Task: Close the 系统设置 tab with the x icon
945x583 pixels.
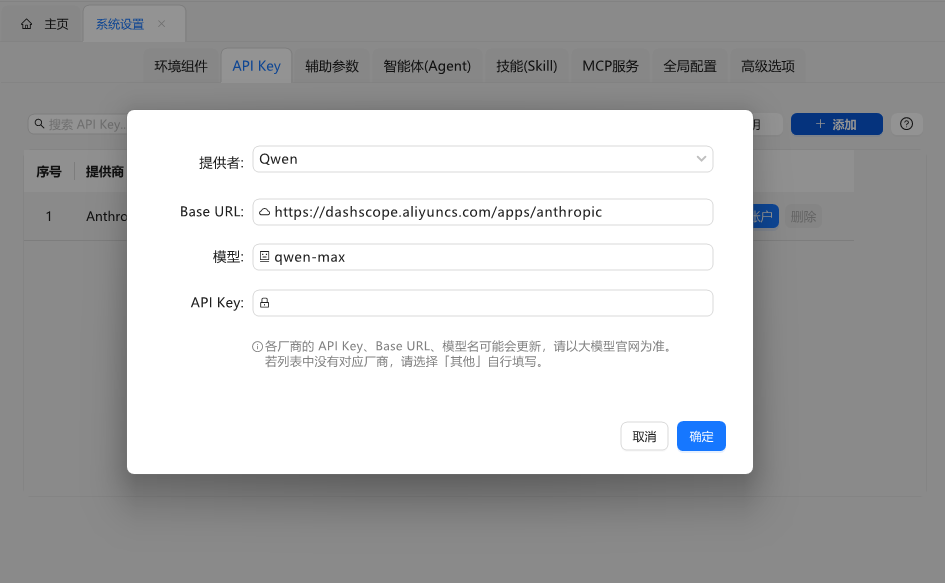Action: point(162,24)
